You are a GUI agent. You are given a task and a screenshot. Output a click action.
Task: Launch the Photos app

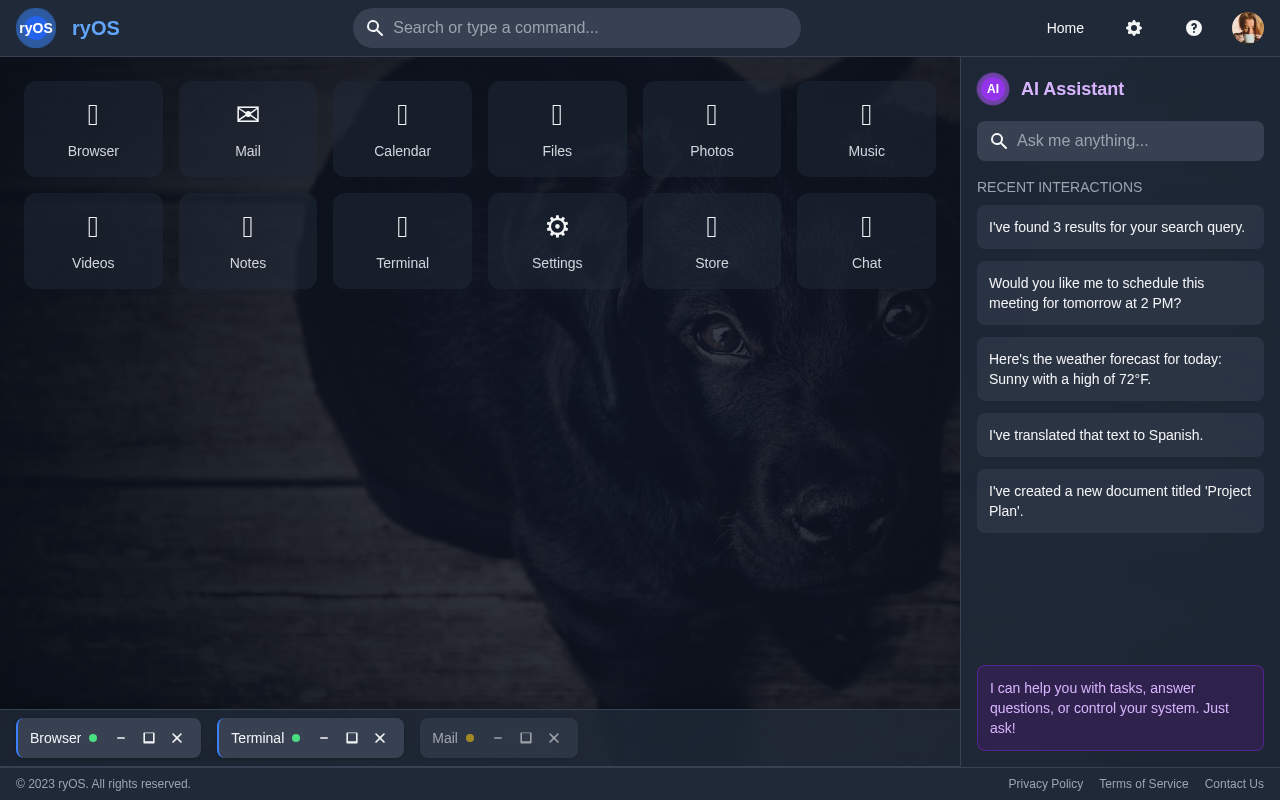coord(711,129)
